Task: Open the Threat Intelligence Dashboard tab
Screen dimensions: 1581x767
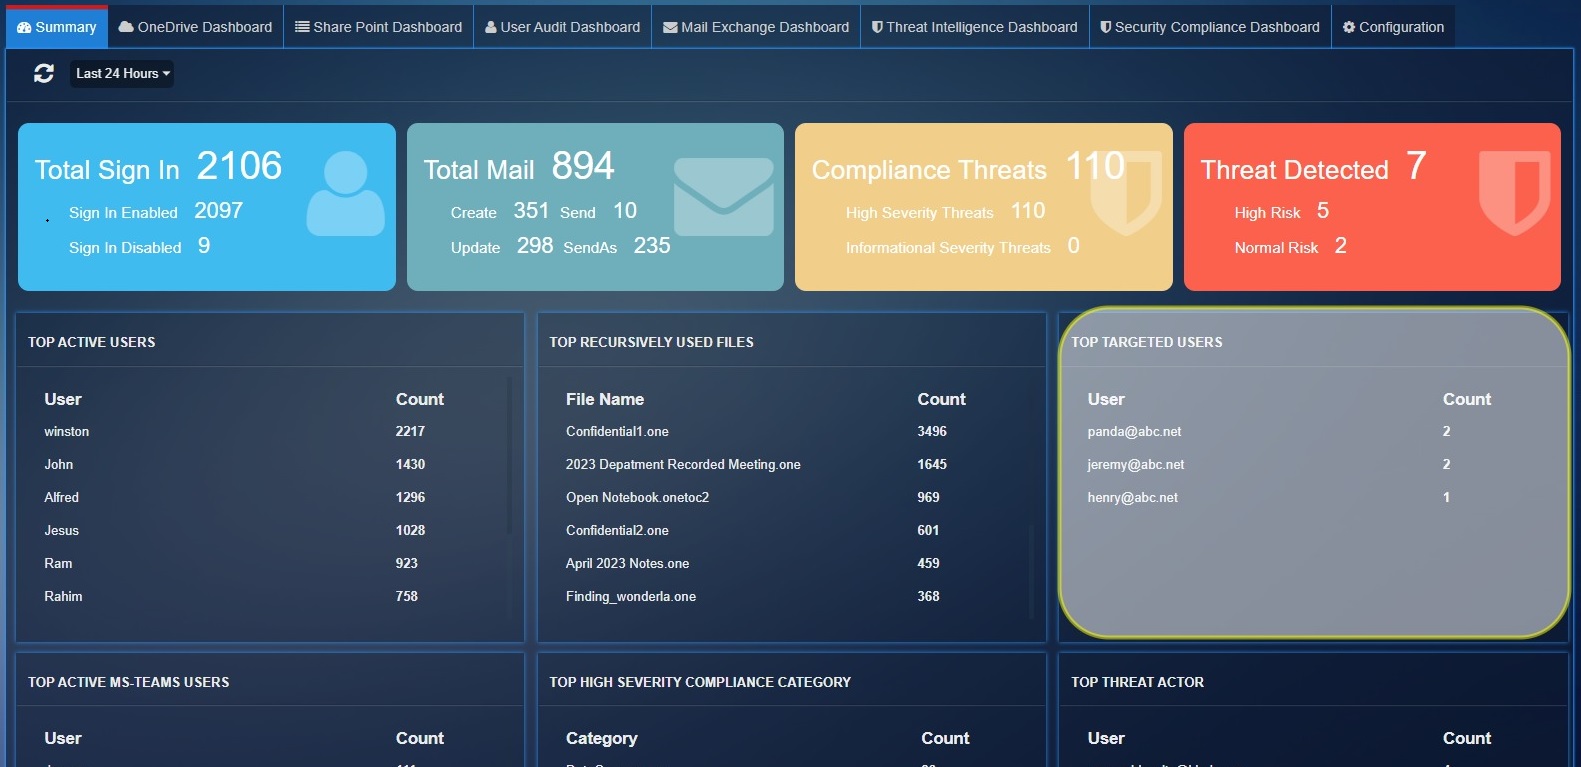Action: pos(974,27)
